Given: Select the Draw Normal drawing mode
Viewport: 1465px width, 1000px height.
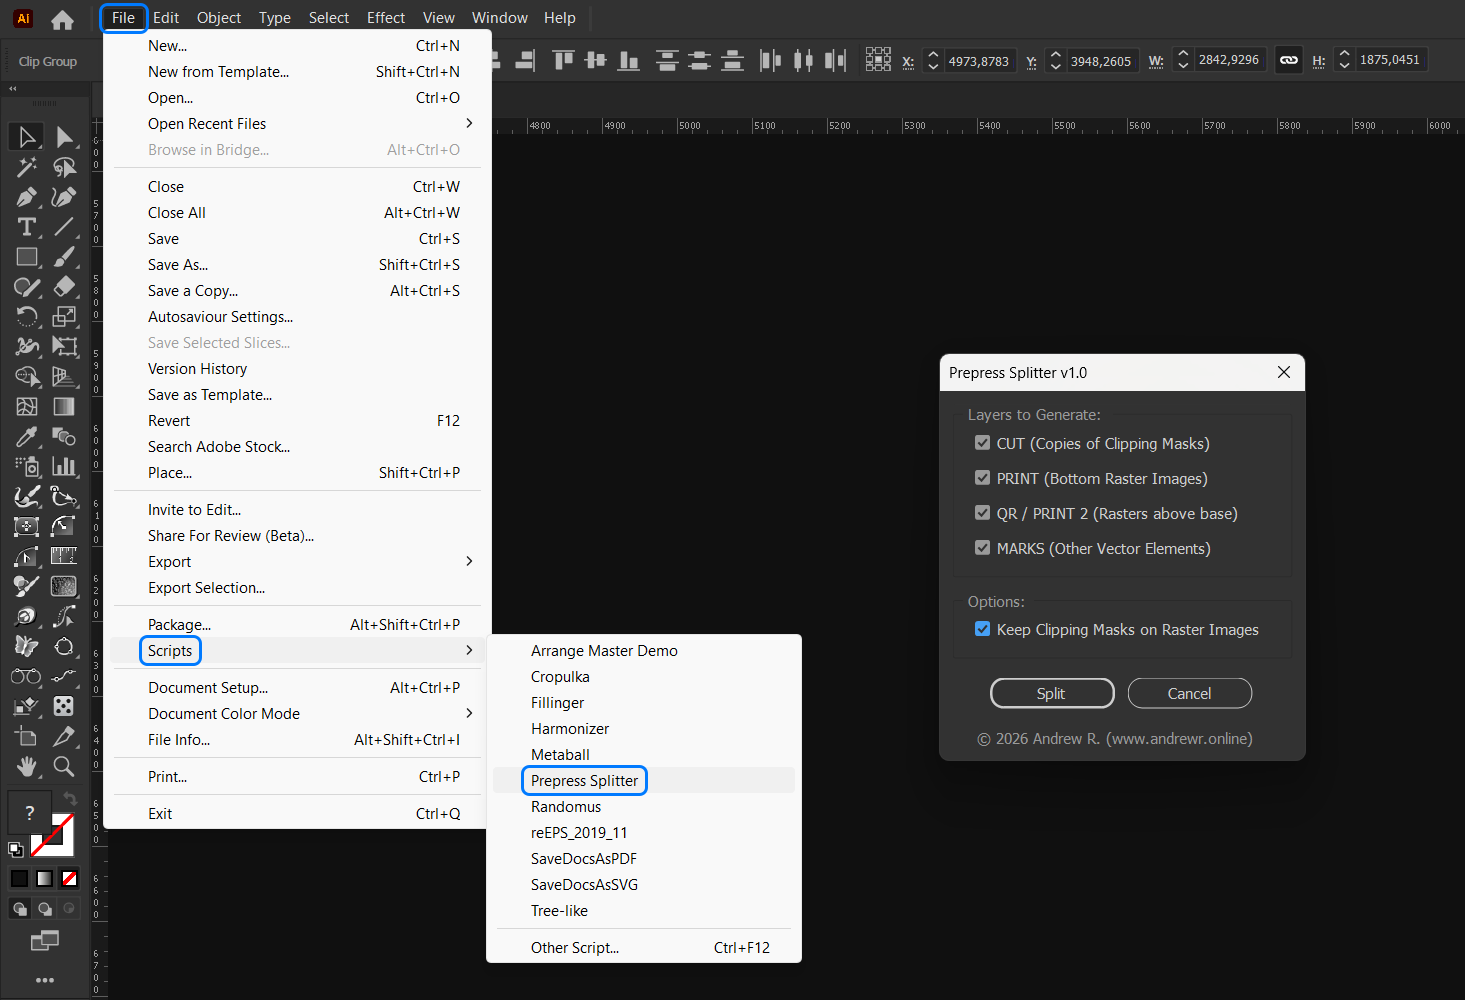Looking at the screenshot, I should click(19, 908).
